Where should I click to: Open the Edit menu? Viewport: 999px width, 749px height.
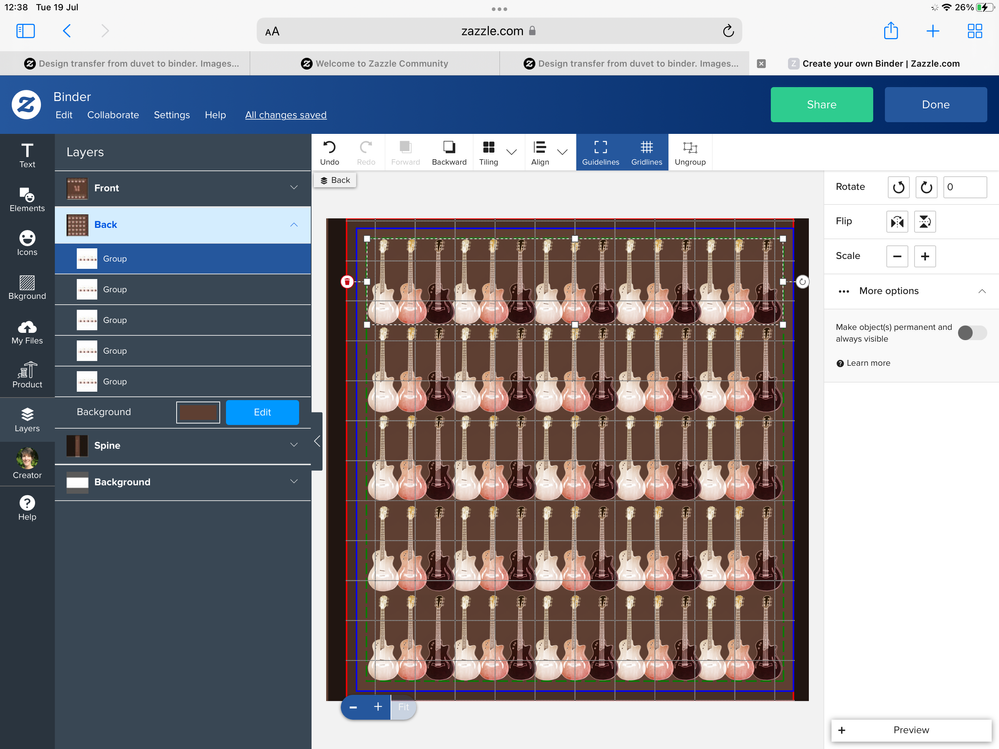pos(64,115)
